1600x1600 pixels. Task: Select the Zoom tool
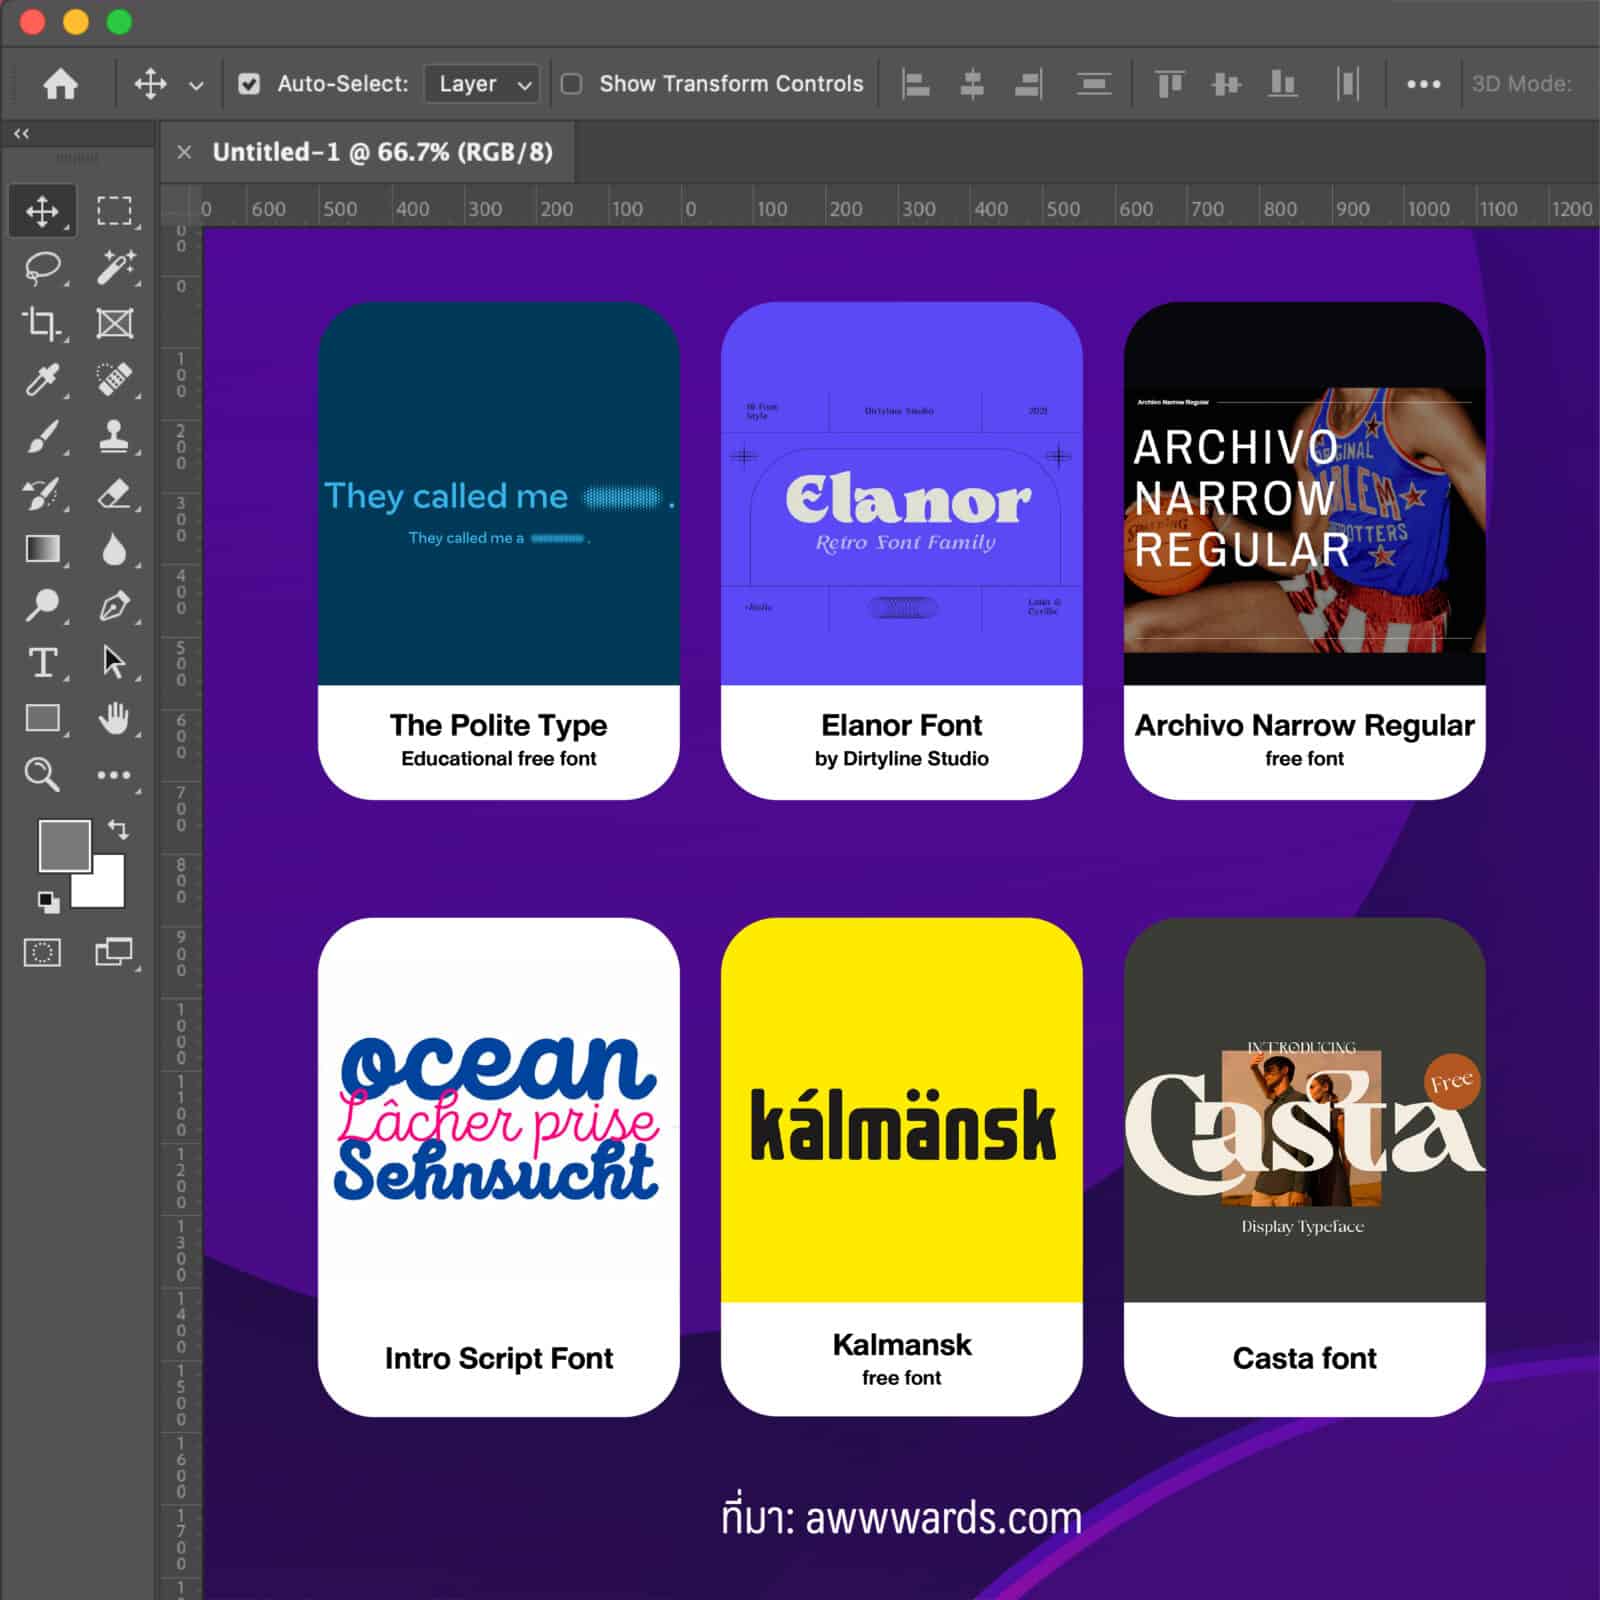pos(42,774)
